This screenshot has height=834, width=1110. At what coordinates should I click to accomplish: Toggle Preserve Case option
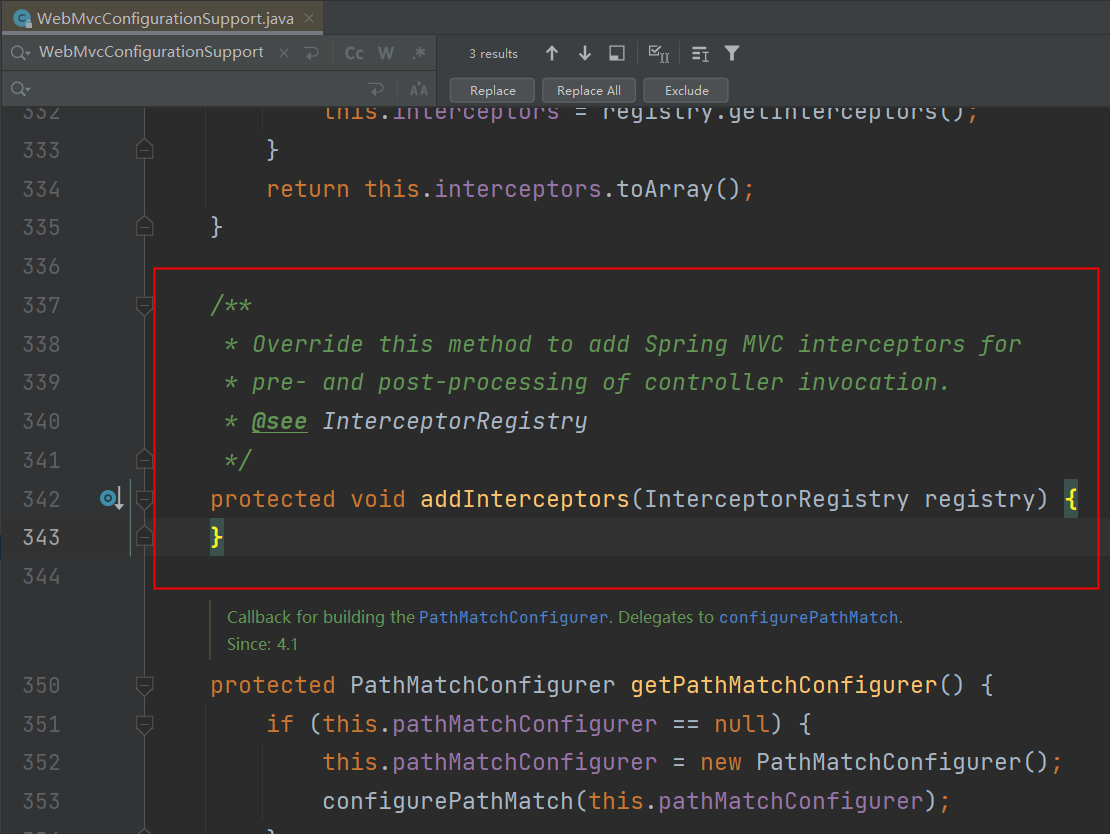coord(419,89)
